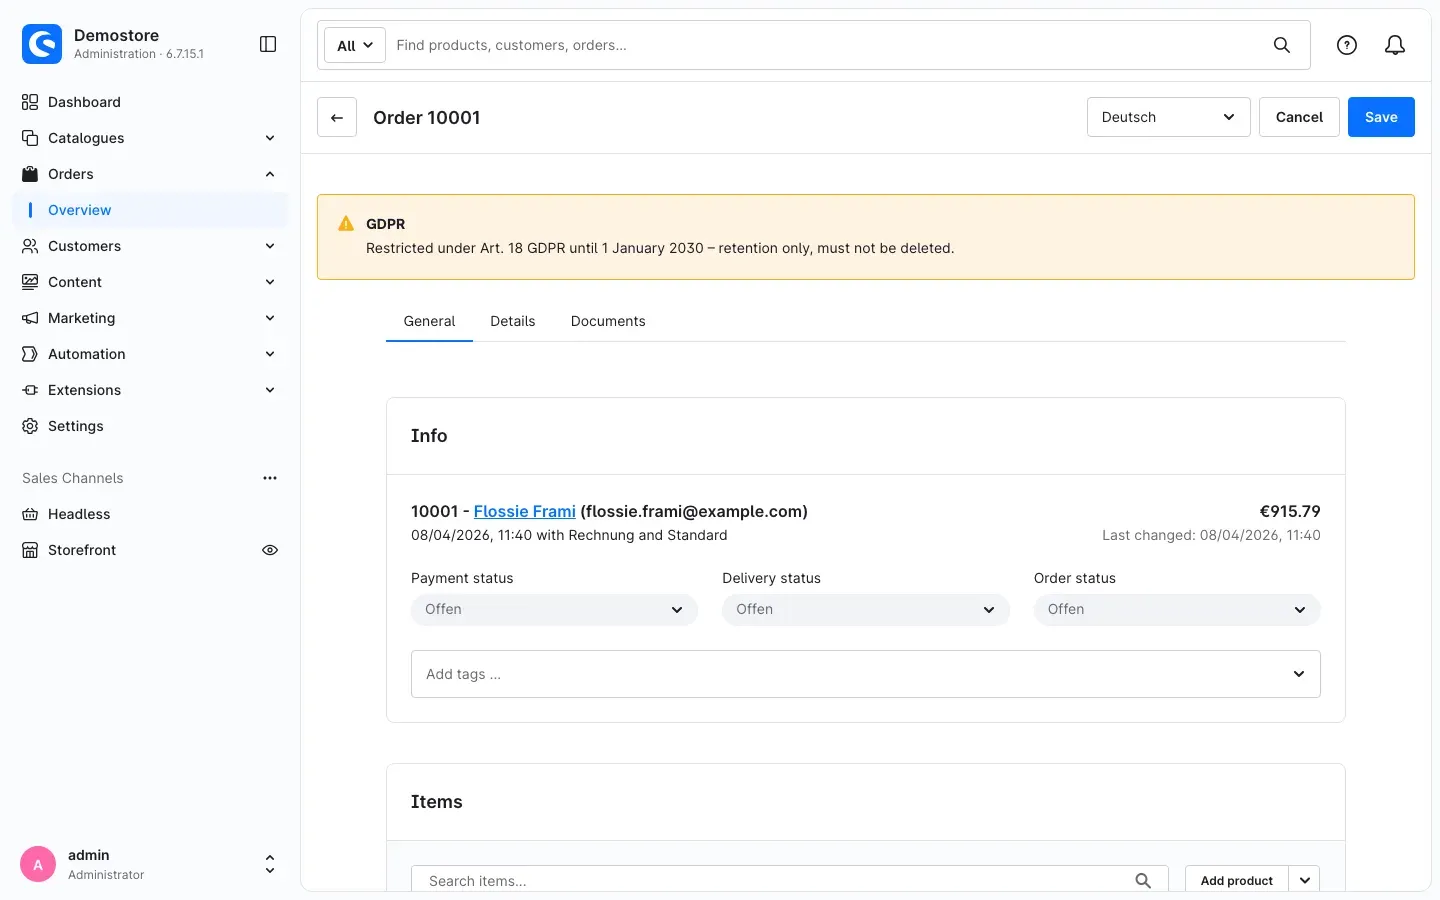The image size is (1440, 900).
Task: Expand the Catalogues menu chevron
Action: coord(270,138)
